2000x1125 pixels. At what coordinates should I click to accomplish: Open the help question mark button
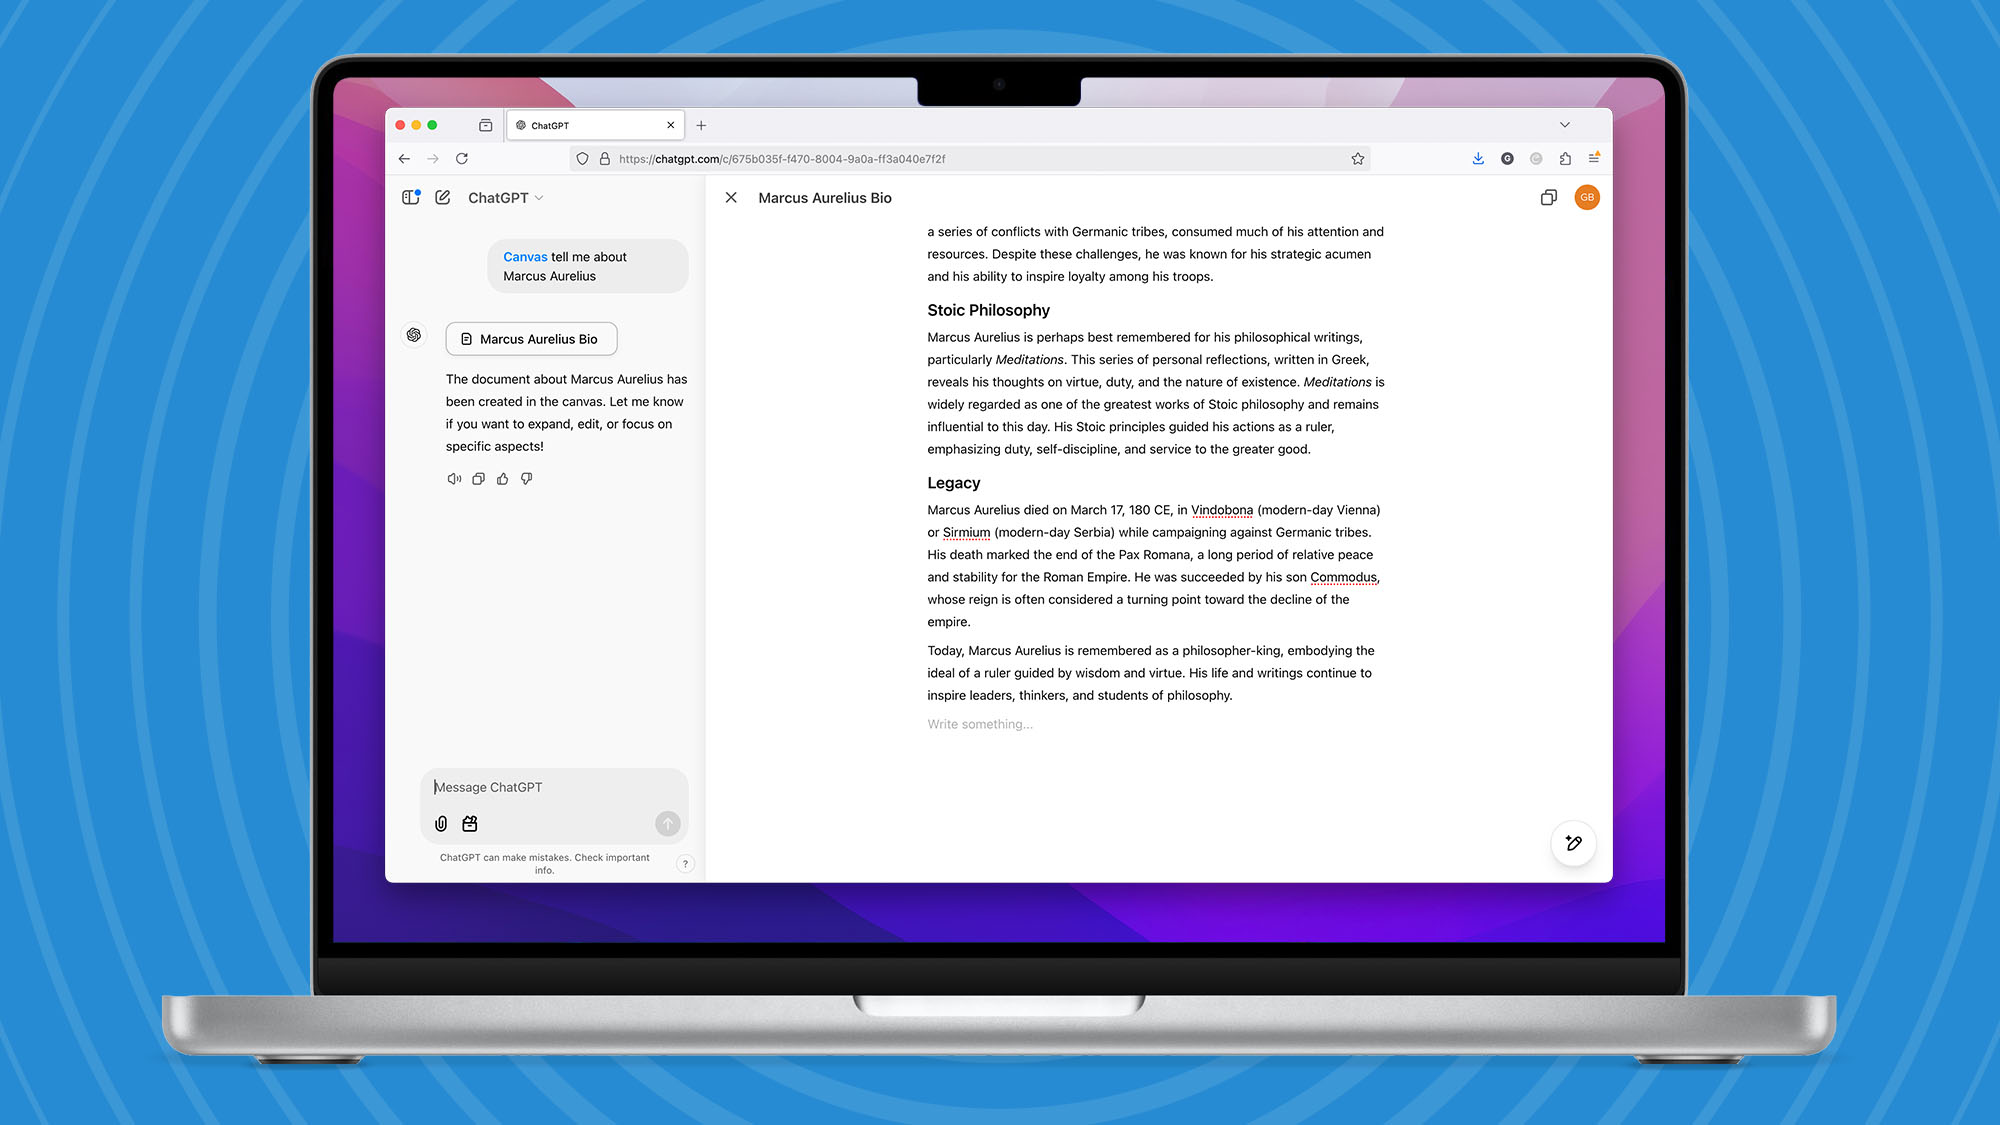pyautogui.click(x=685, y=864)
